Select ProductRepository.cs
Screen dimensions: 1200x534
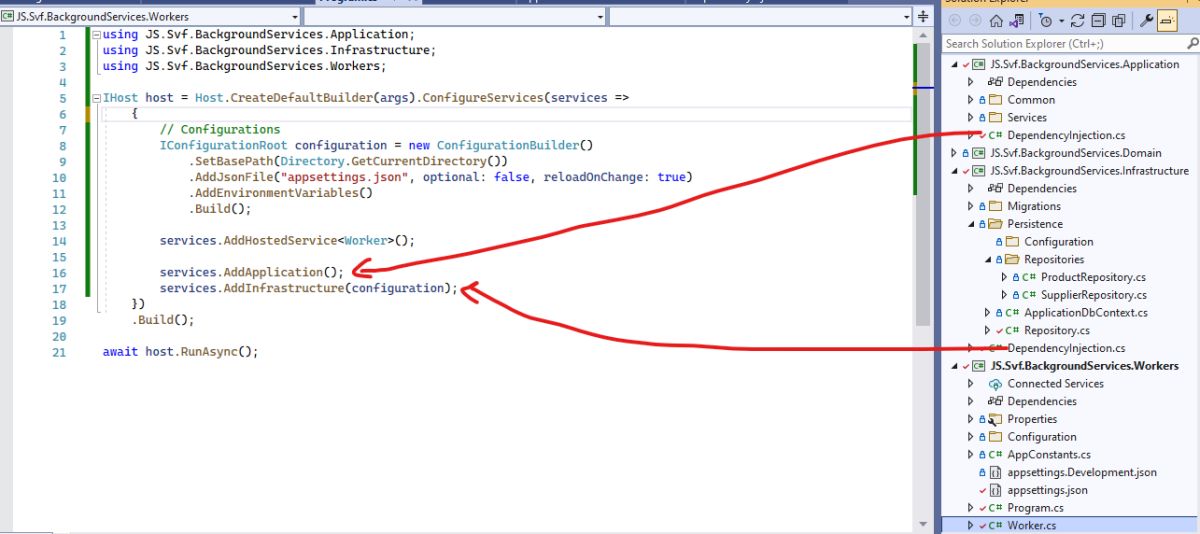pos(1093,277)
